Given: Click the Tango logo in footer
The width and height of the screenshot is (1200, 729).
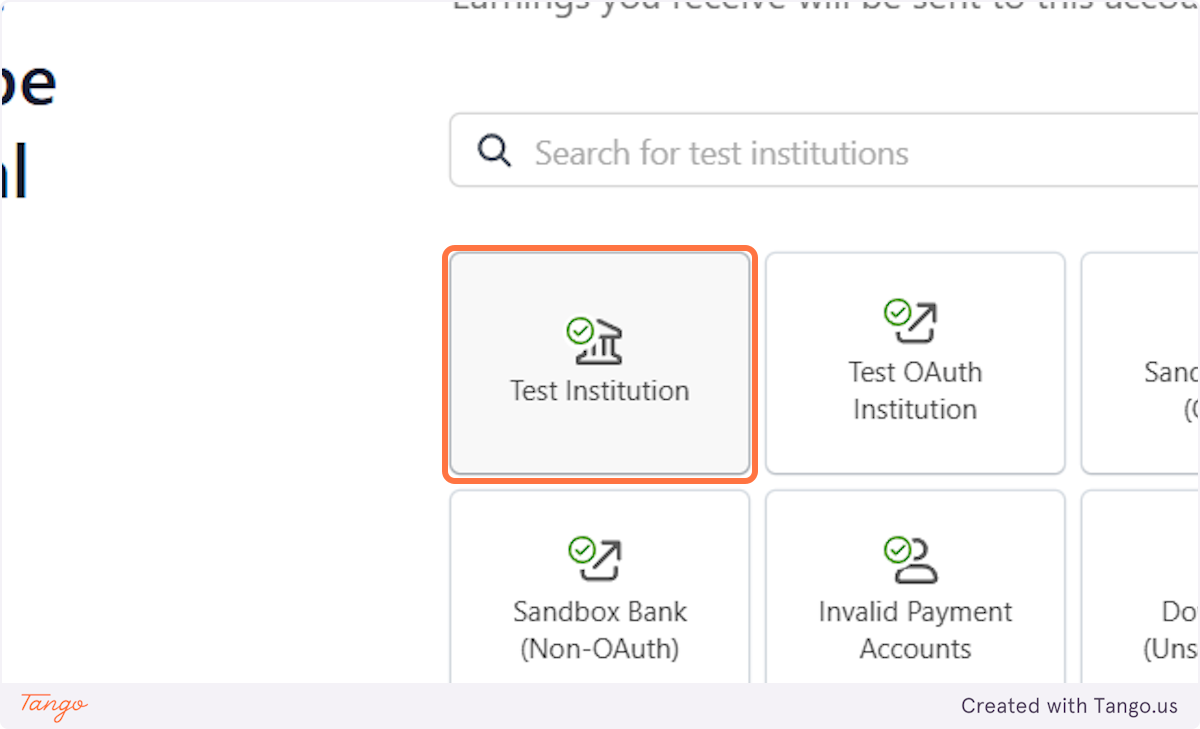Looking at the screenshot, I should point(54,706).
